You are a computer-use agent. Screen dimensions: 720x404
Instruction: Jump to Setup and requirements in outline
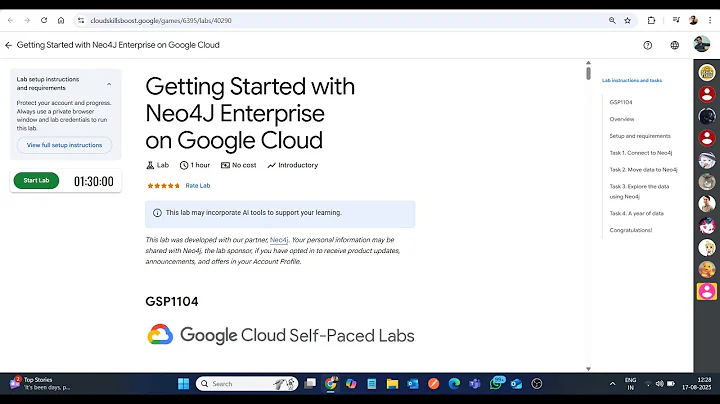(640, 136)
